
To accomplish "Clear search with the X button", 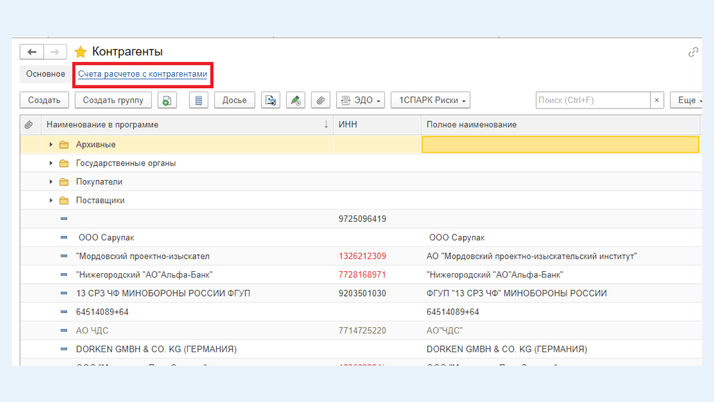I will click(657, 100).
